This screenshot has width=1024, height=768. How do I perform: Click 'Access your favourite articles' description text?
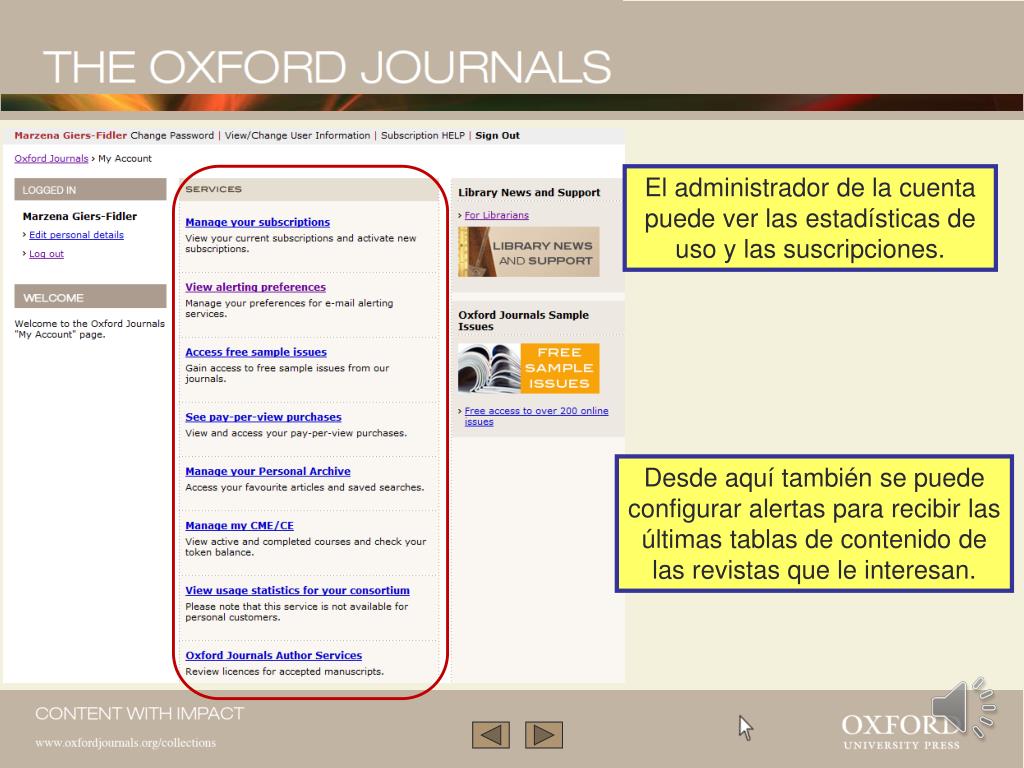click(x=304, y=487)
